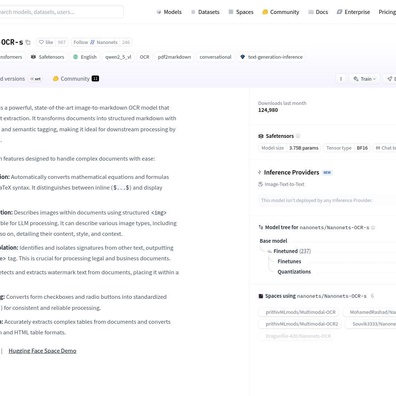Open Dragunflie-420/Nanonets-OCR space
The width and height of the screenshot is (396, 396).
(296, 336)
